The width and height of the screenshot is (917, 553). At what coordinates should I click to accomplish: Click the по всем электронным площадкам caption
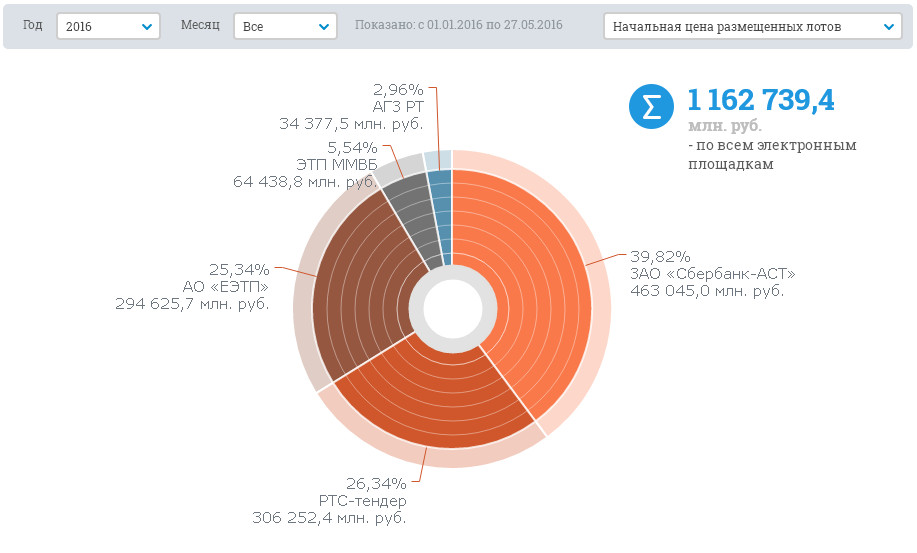(772, 154)
